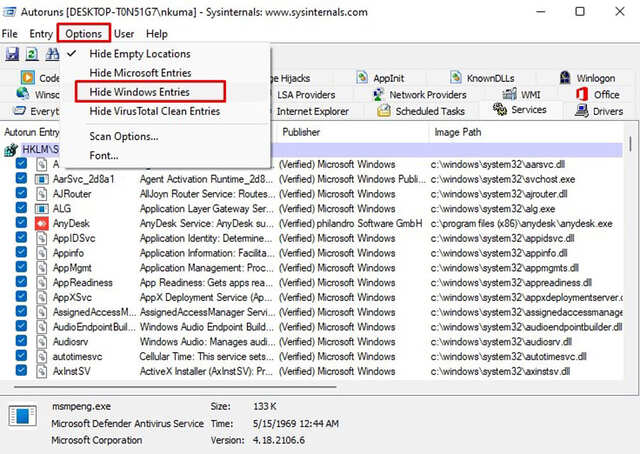Screen dimensions: 640x454
Task: Switch to the Scheduled Tasks tab
Action: point(425,111)
